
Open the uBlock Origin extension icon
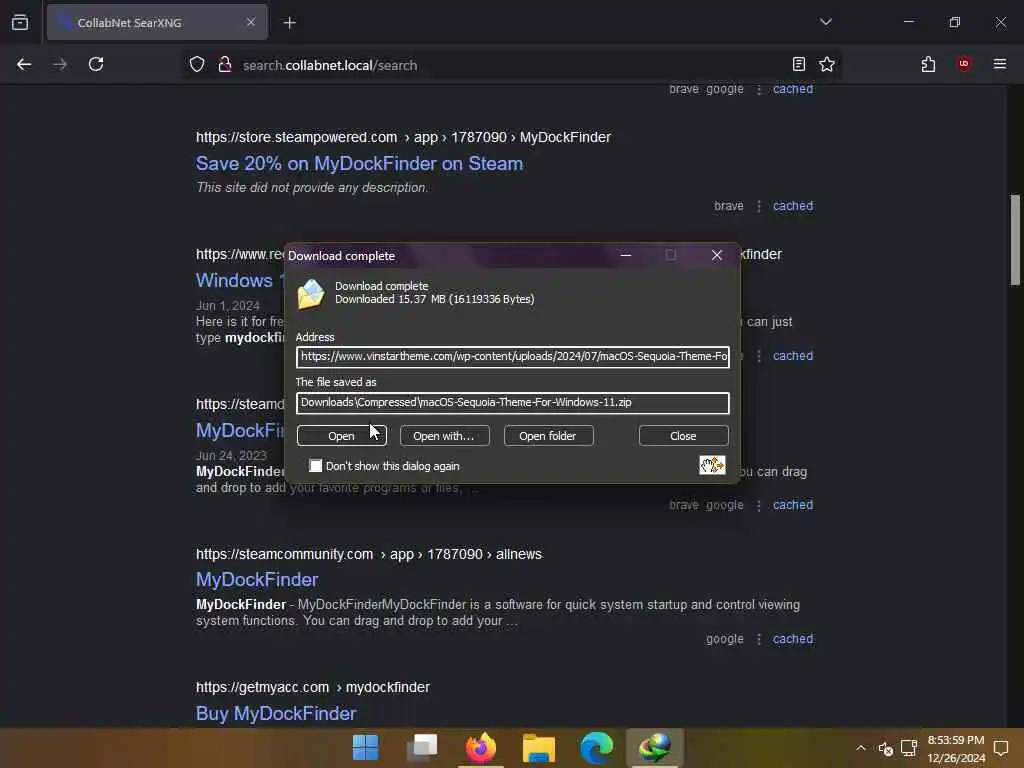(964, 64)
